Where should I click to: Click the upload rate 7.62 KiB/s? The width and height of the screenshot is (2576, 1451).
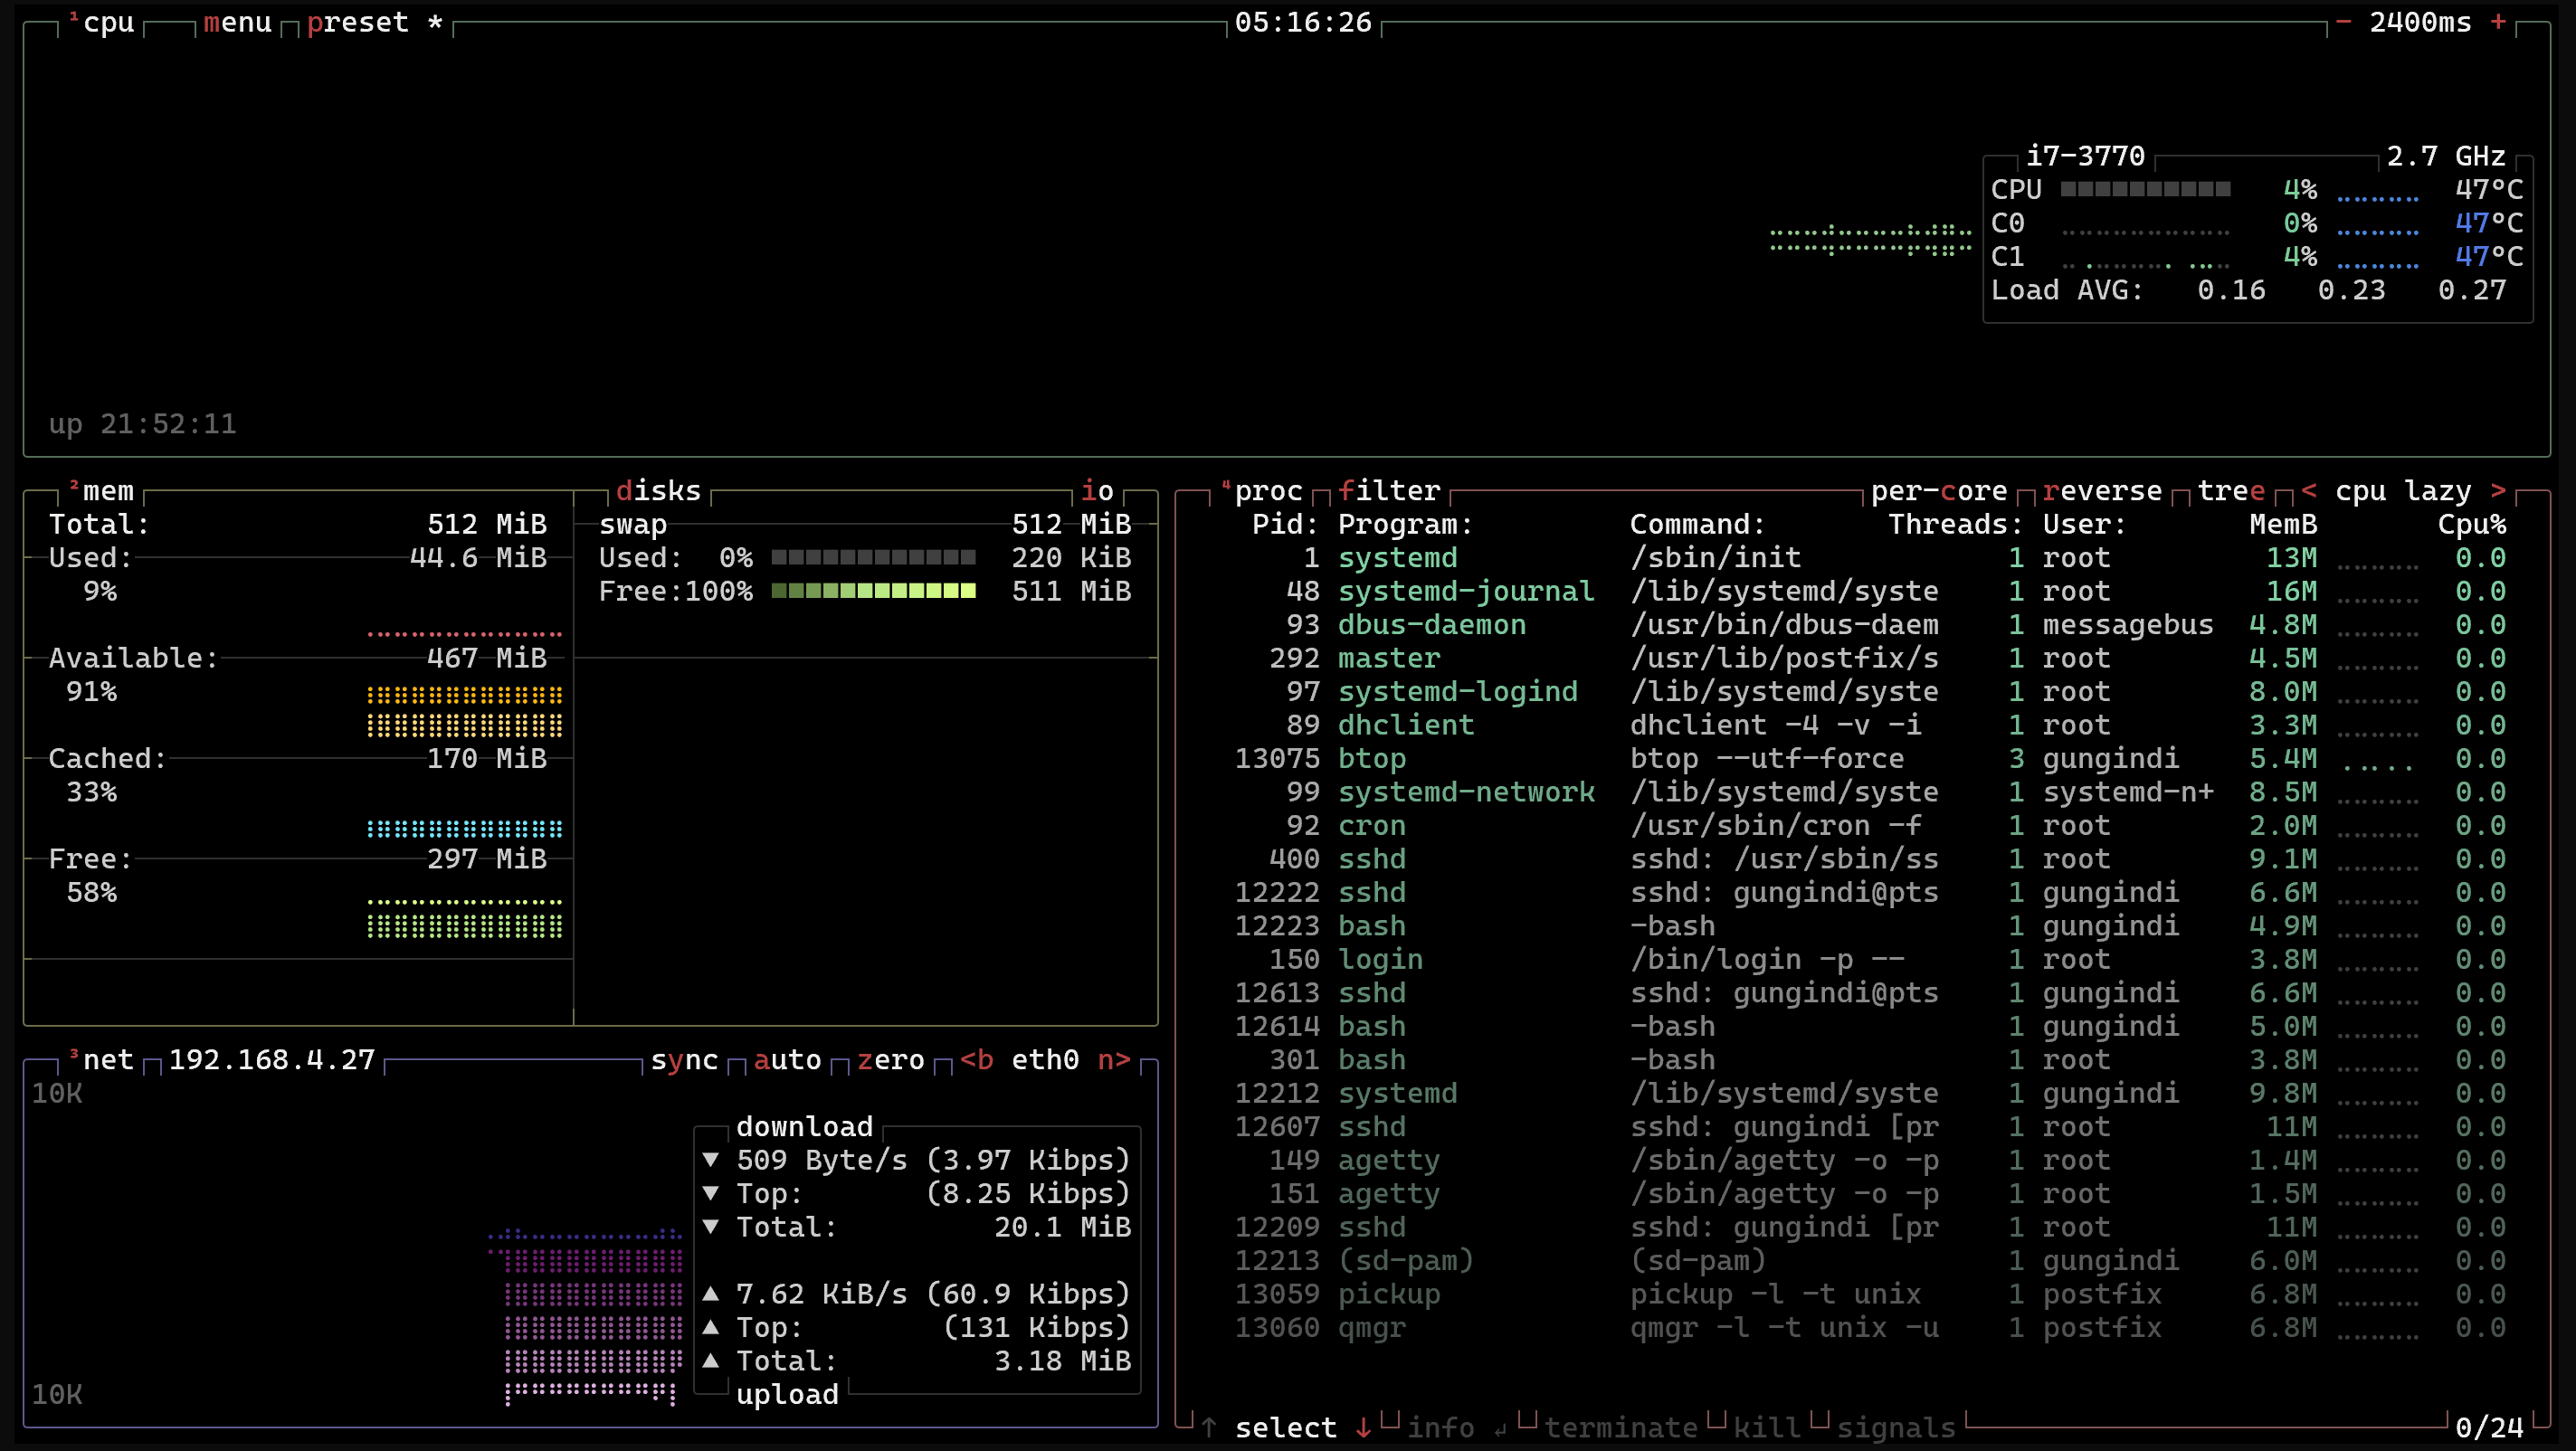coord(821,1295)
